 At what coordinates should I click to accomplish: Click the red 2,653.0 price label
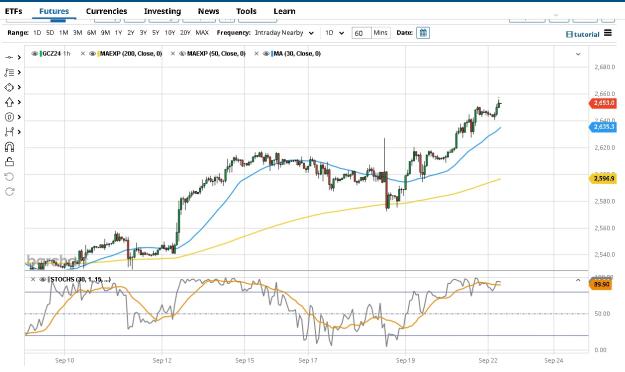[x=603, y=103]
